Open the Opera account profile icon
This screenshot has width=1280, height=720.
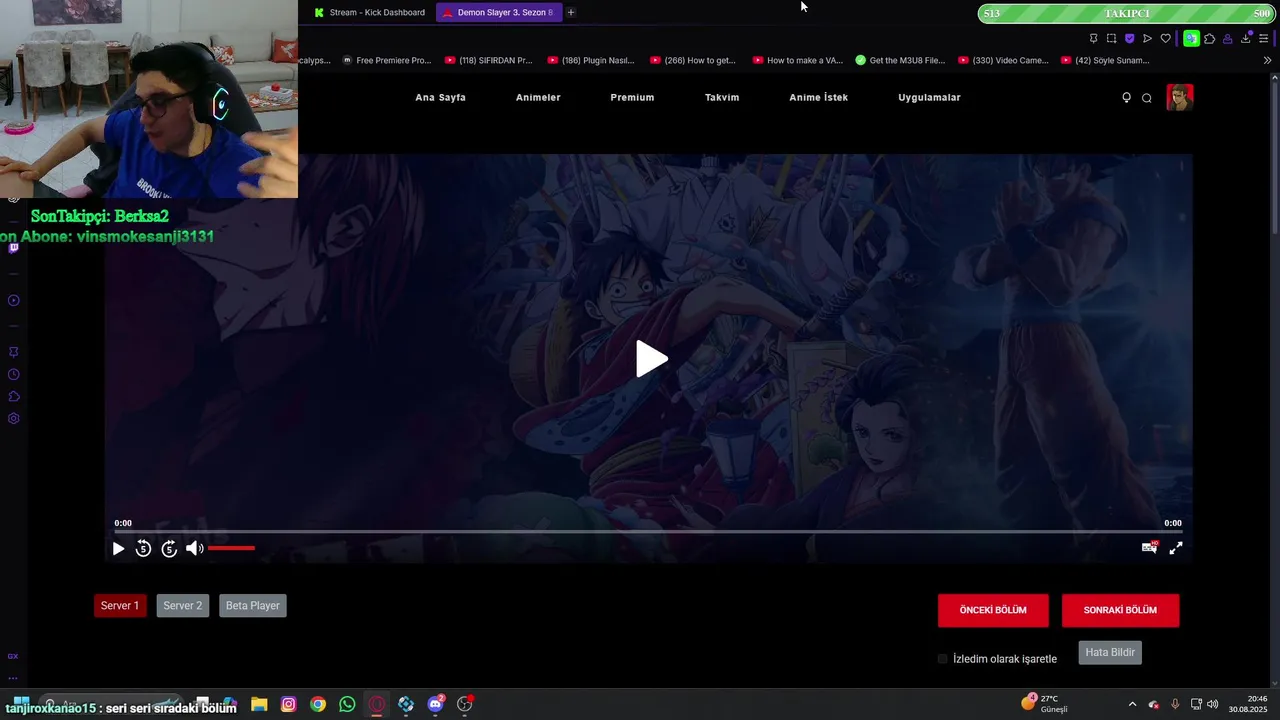[1227, 38]
